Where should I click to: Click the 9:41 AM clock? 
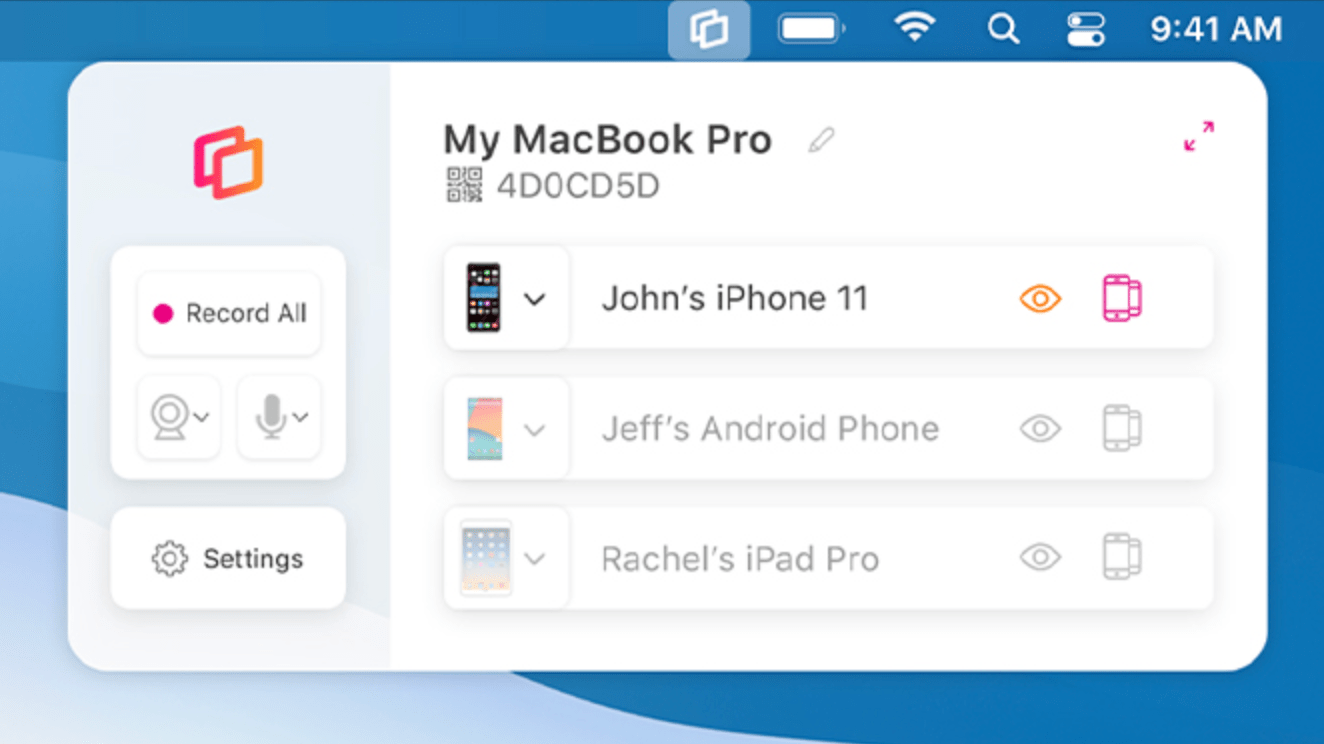1216,29
